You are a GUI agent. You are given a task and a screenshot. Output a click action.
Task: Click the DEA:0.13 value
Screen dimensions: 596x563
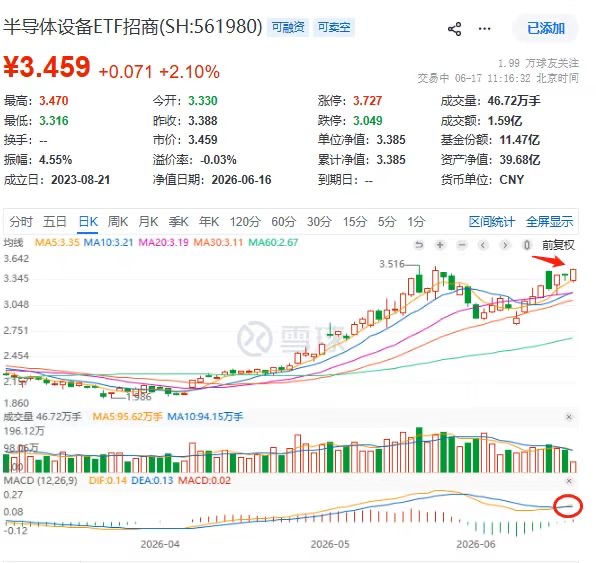pos(152,481)
